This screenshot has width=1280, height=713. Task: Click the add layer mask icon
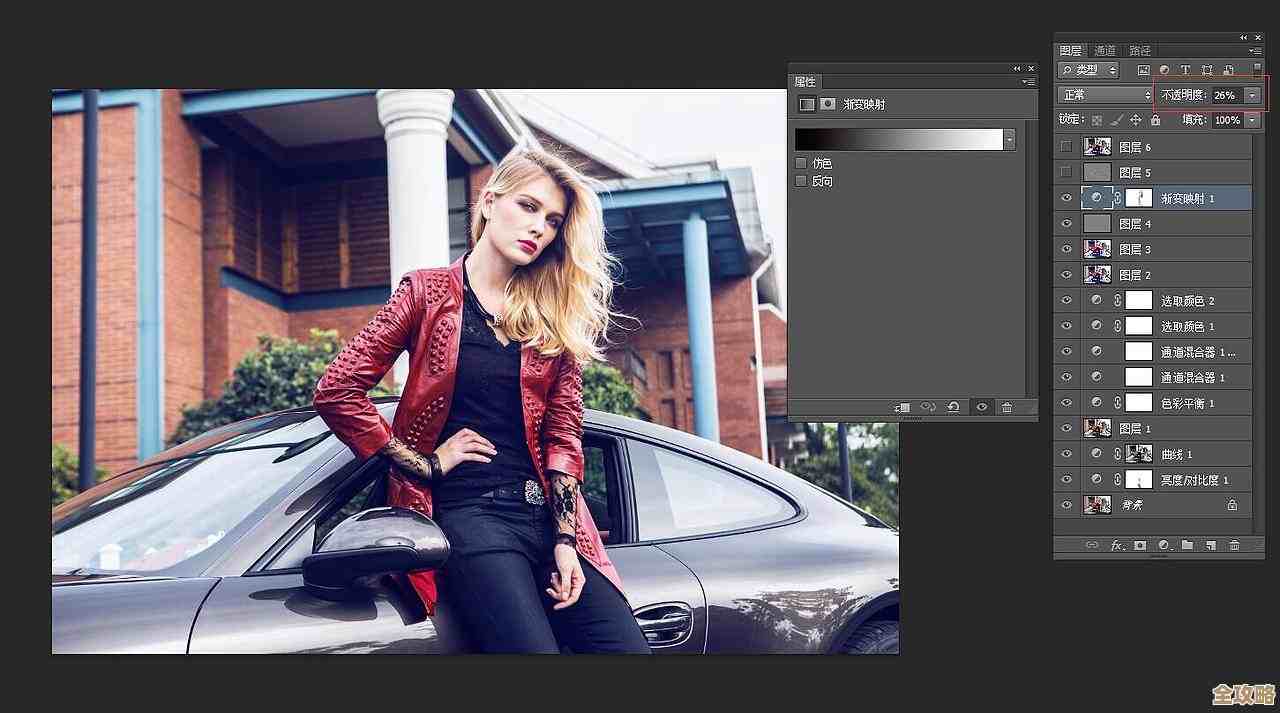[x=1139, y=545]
